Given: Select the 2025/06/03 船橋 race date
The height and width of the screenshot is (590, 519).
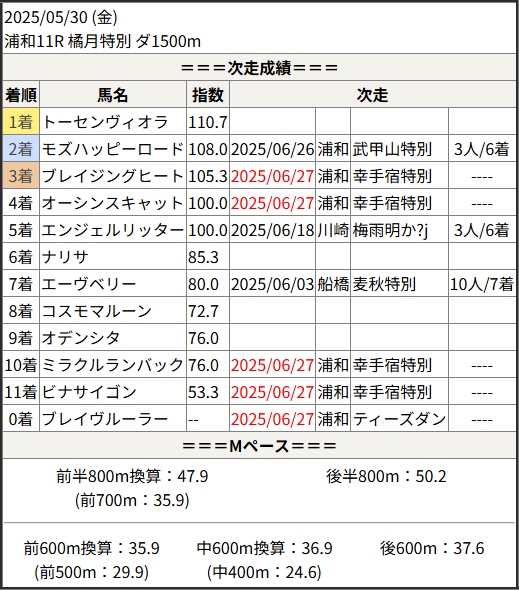Looking at the screenshot, I should (272, 284).
